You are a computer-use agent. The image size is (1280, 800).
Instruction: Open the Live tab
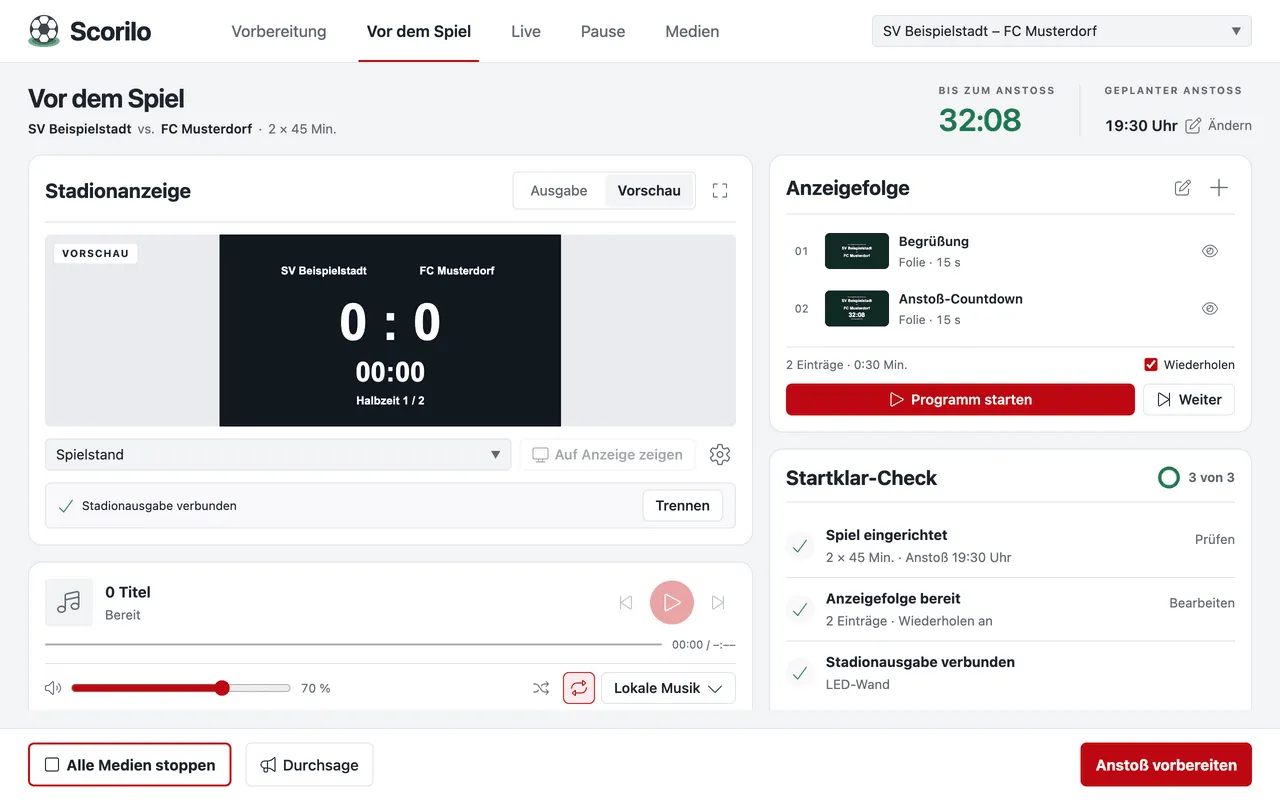coord(526,31)
